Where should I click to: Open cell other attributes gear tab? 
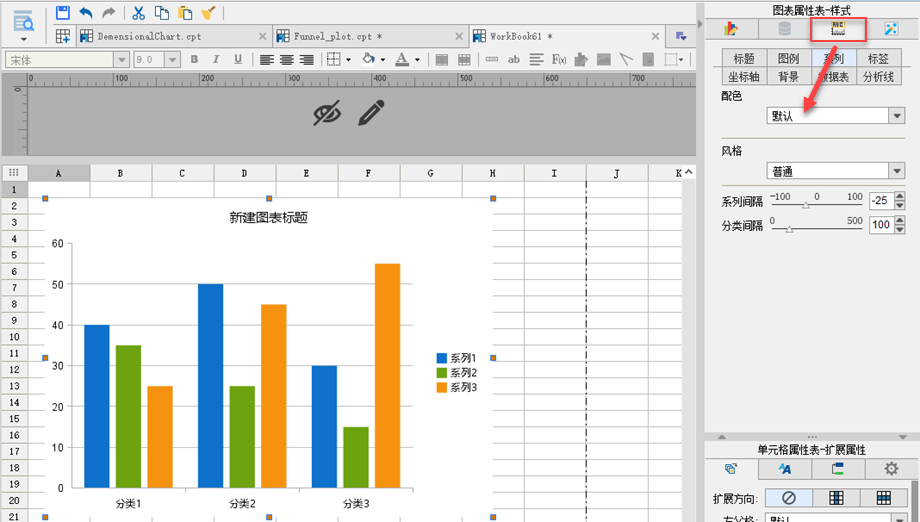coord(891,469)
